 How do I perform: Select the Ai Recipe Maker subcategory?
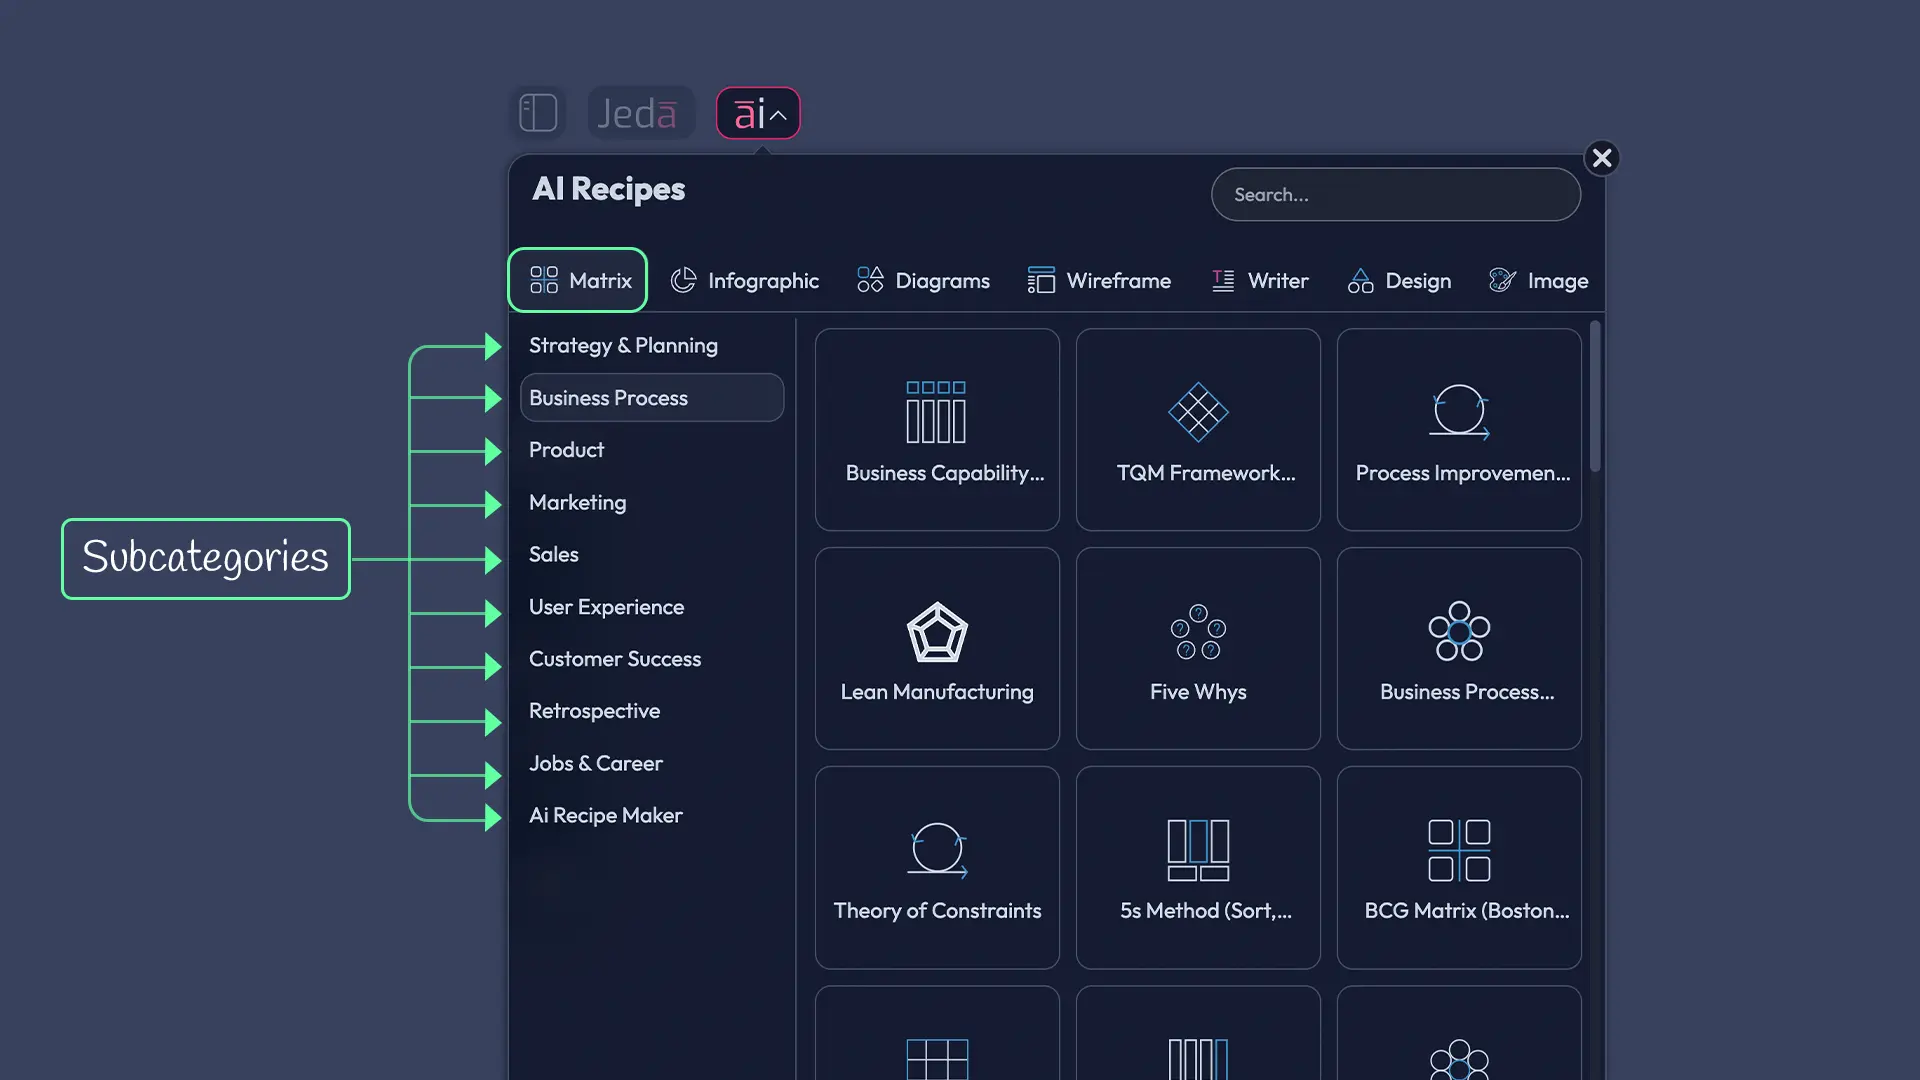605,815
